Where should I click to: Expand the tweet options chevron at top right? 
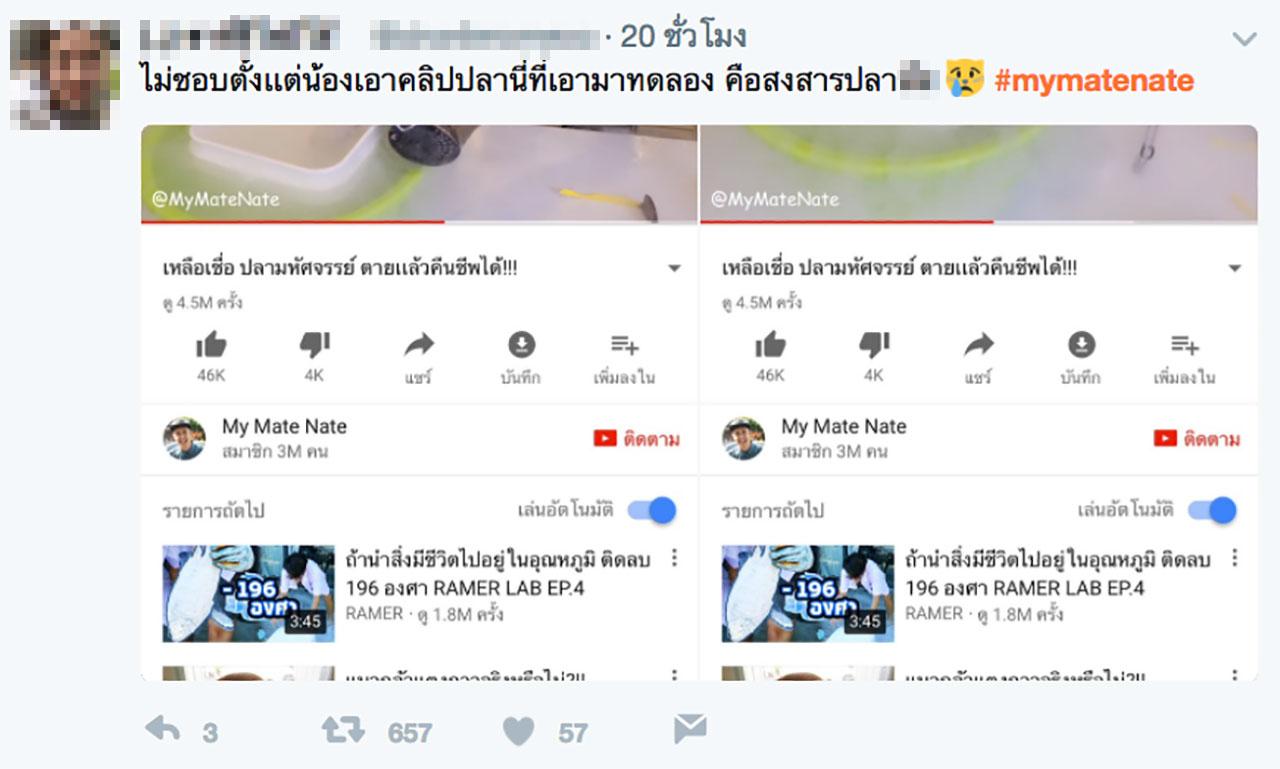[x=1244, y=40]
